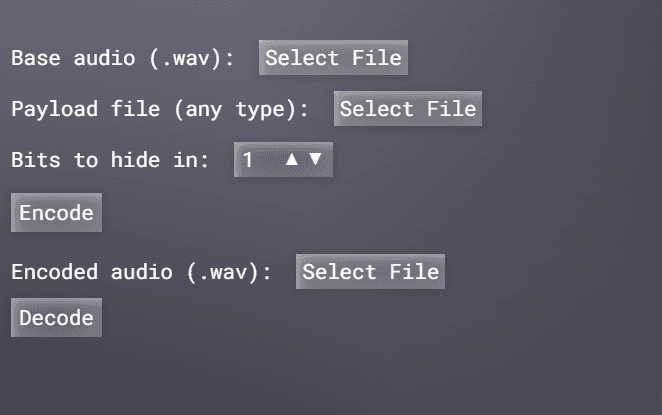Decrease the number of bits to hide in

(315, 159)
